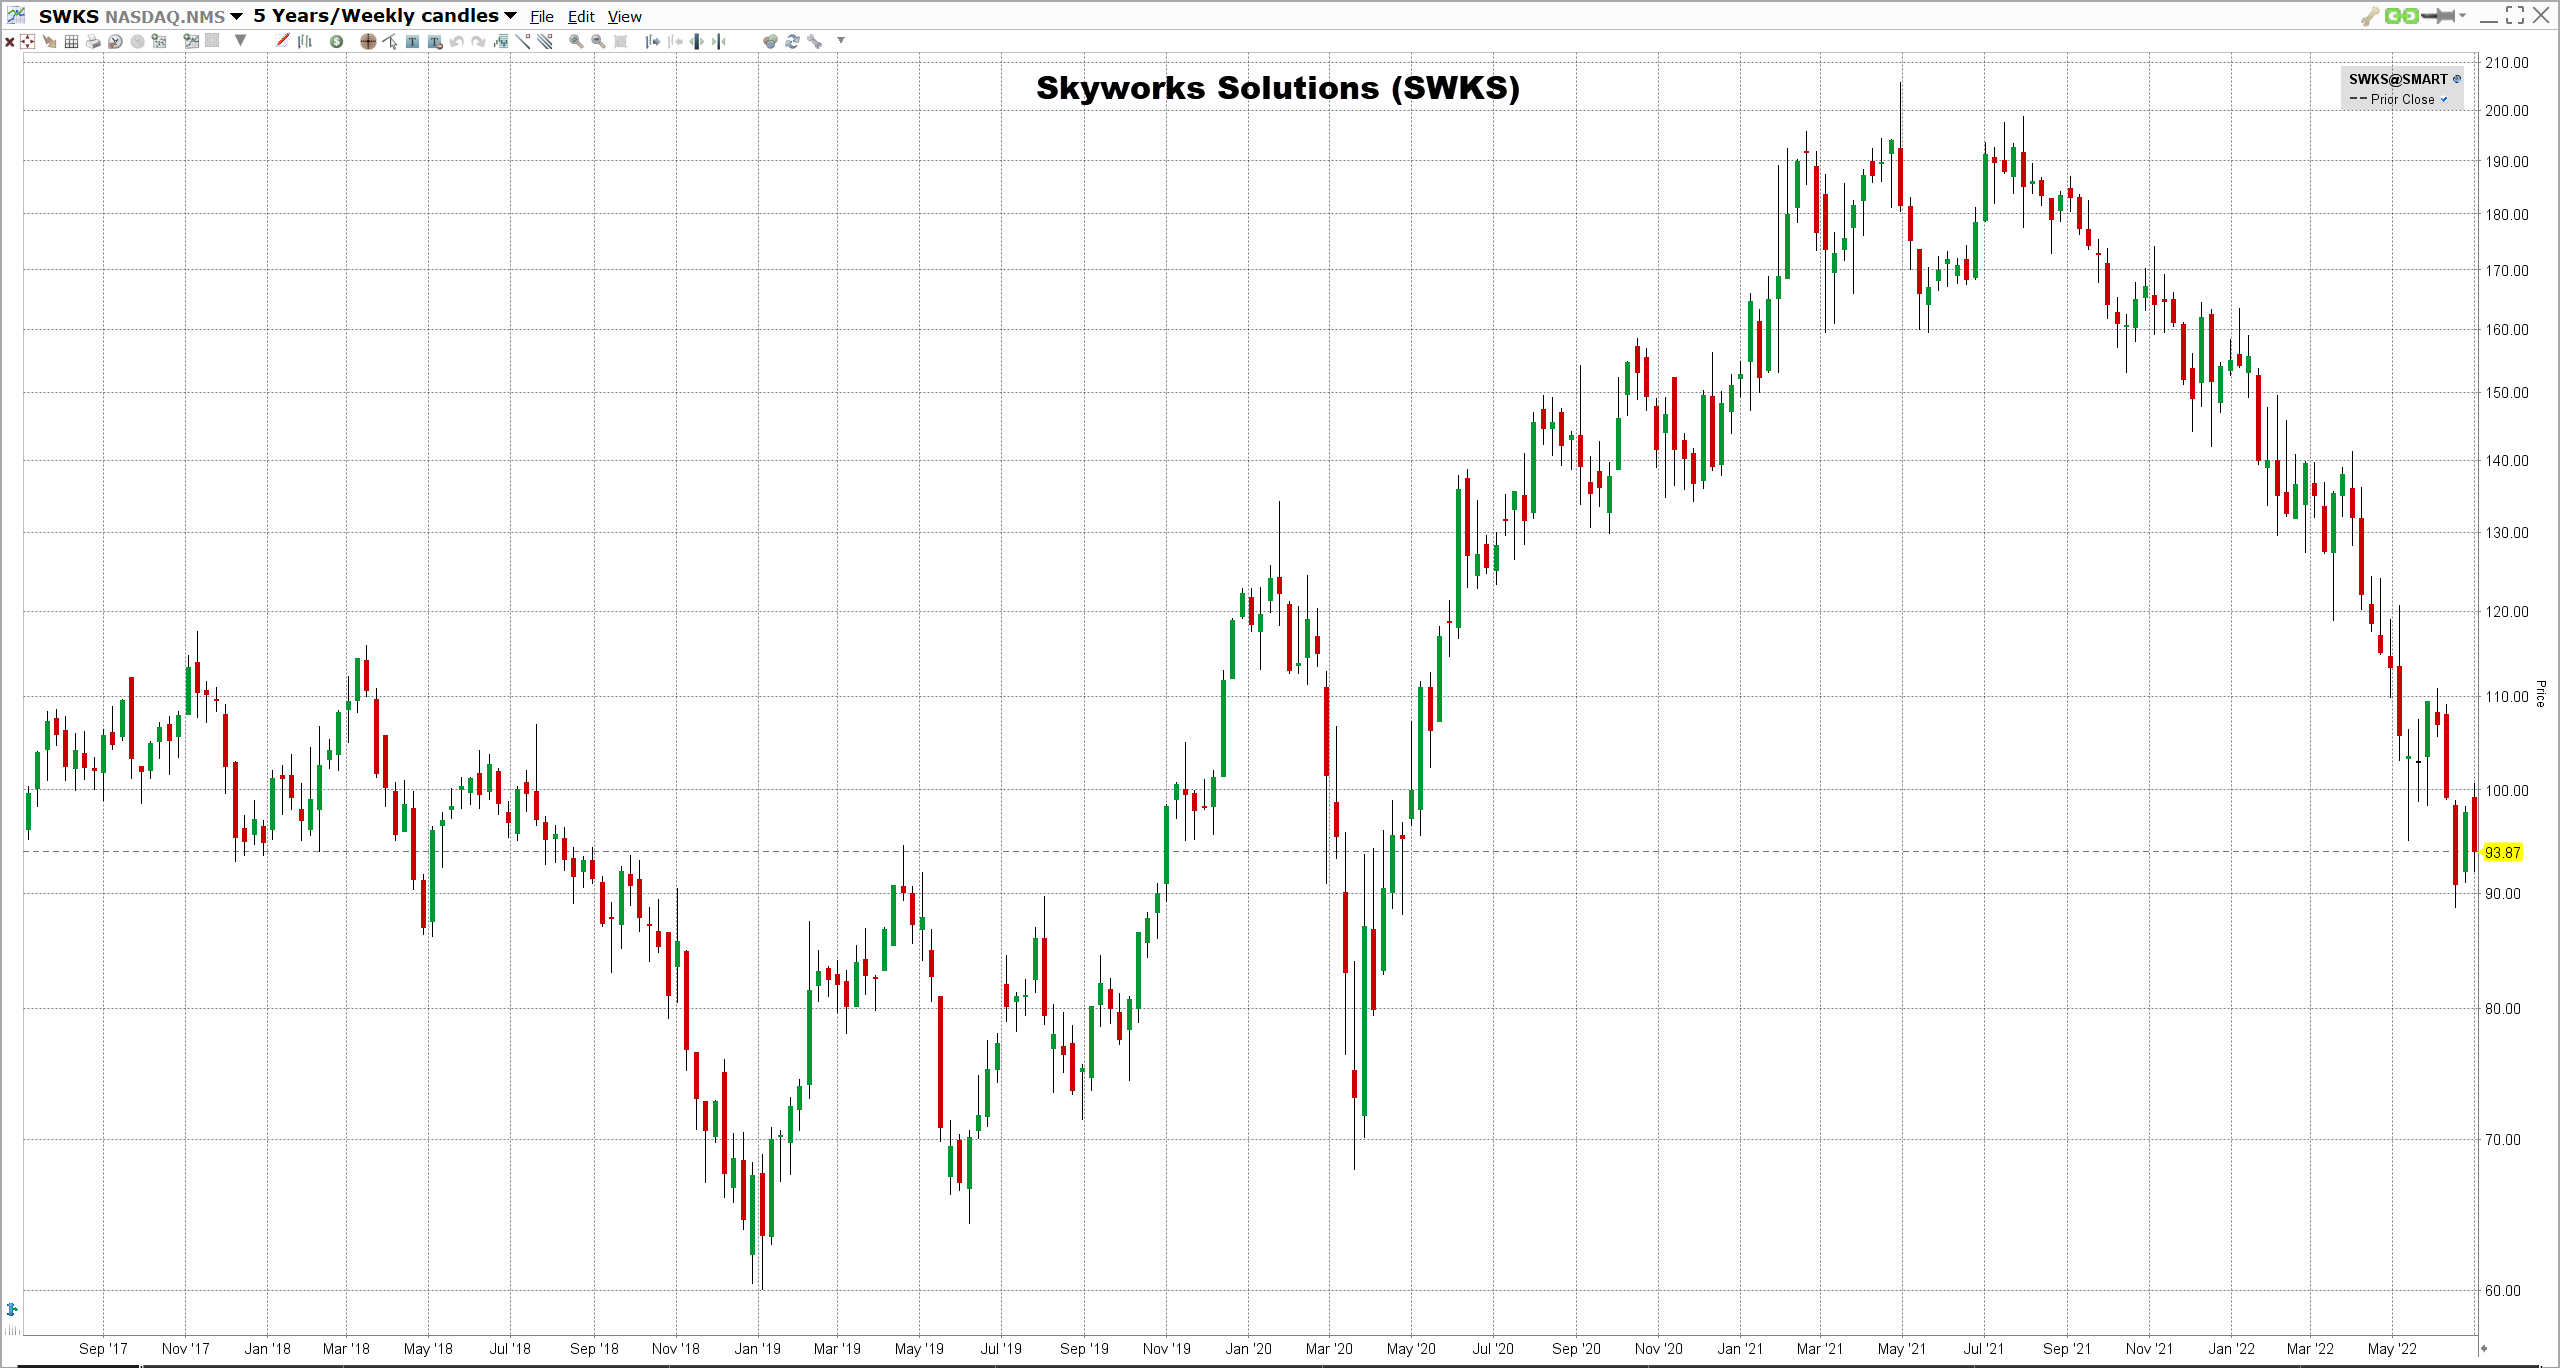The image size is (2560, 1368).
Task: Click the grid table icon
Action: click(71, 41)
